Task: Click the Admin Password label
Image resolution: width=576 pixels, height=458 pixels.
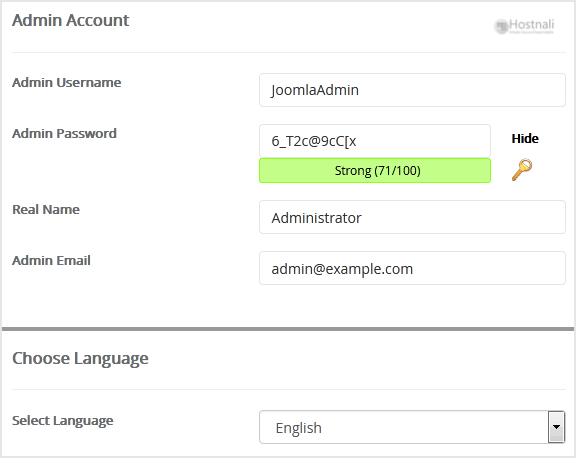Action: tap(64, 133)
